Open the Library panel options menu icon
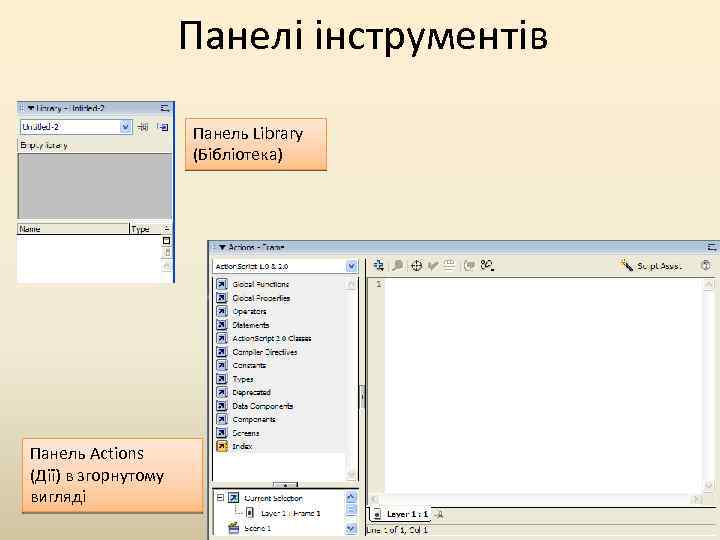This screenshot has height=540, width=720. (x=165, y=108)
